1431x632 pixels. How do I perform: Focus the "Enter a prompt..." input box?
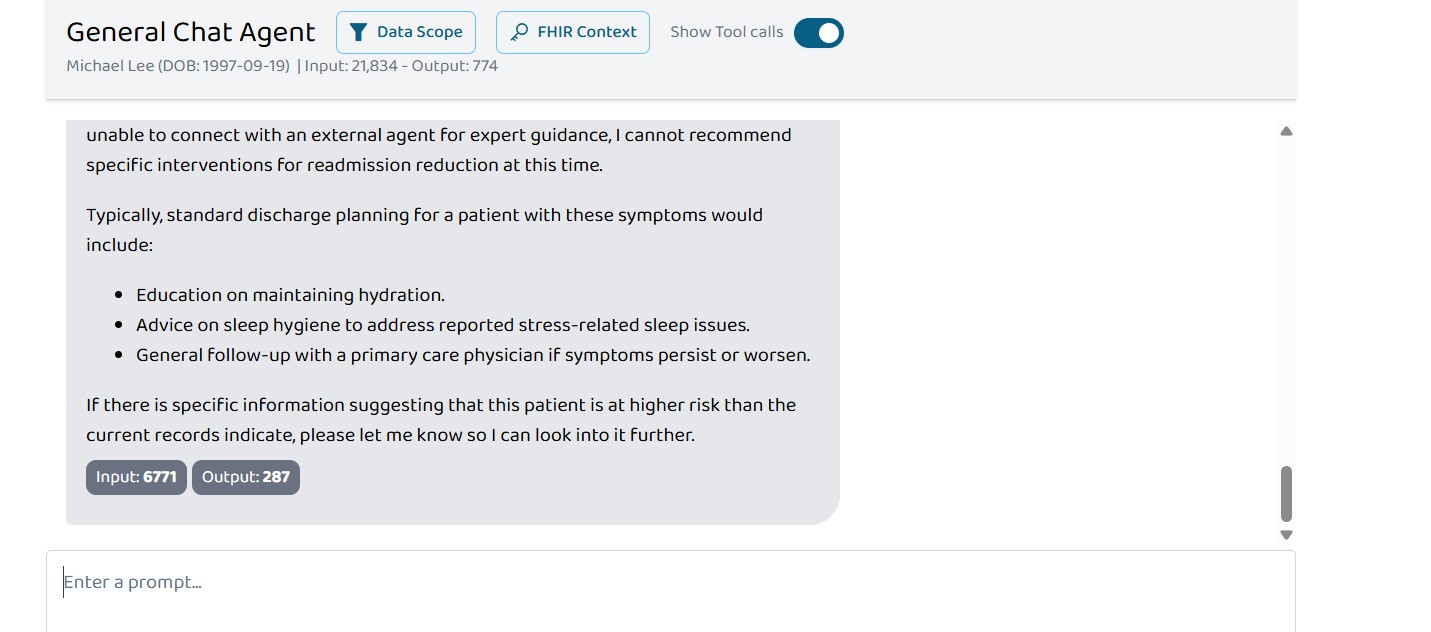tap(670, 590)
